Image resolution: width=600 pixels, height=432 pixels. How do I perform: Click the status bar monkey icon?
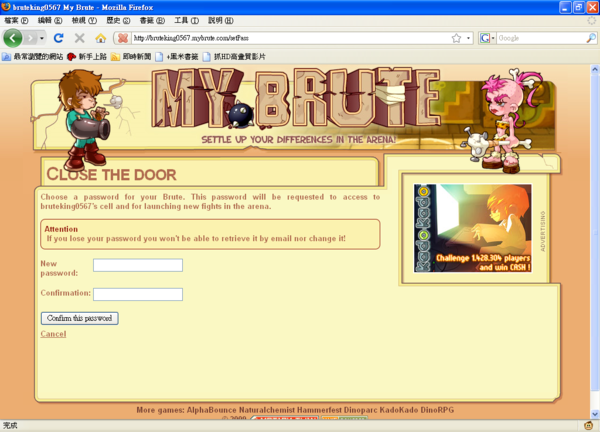(x=589, y=425)
